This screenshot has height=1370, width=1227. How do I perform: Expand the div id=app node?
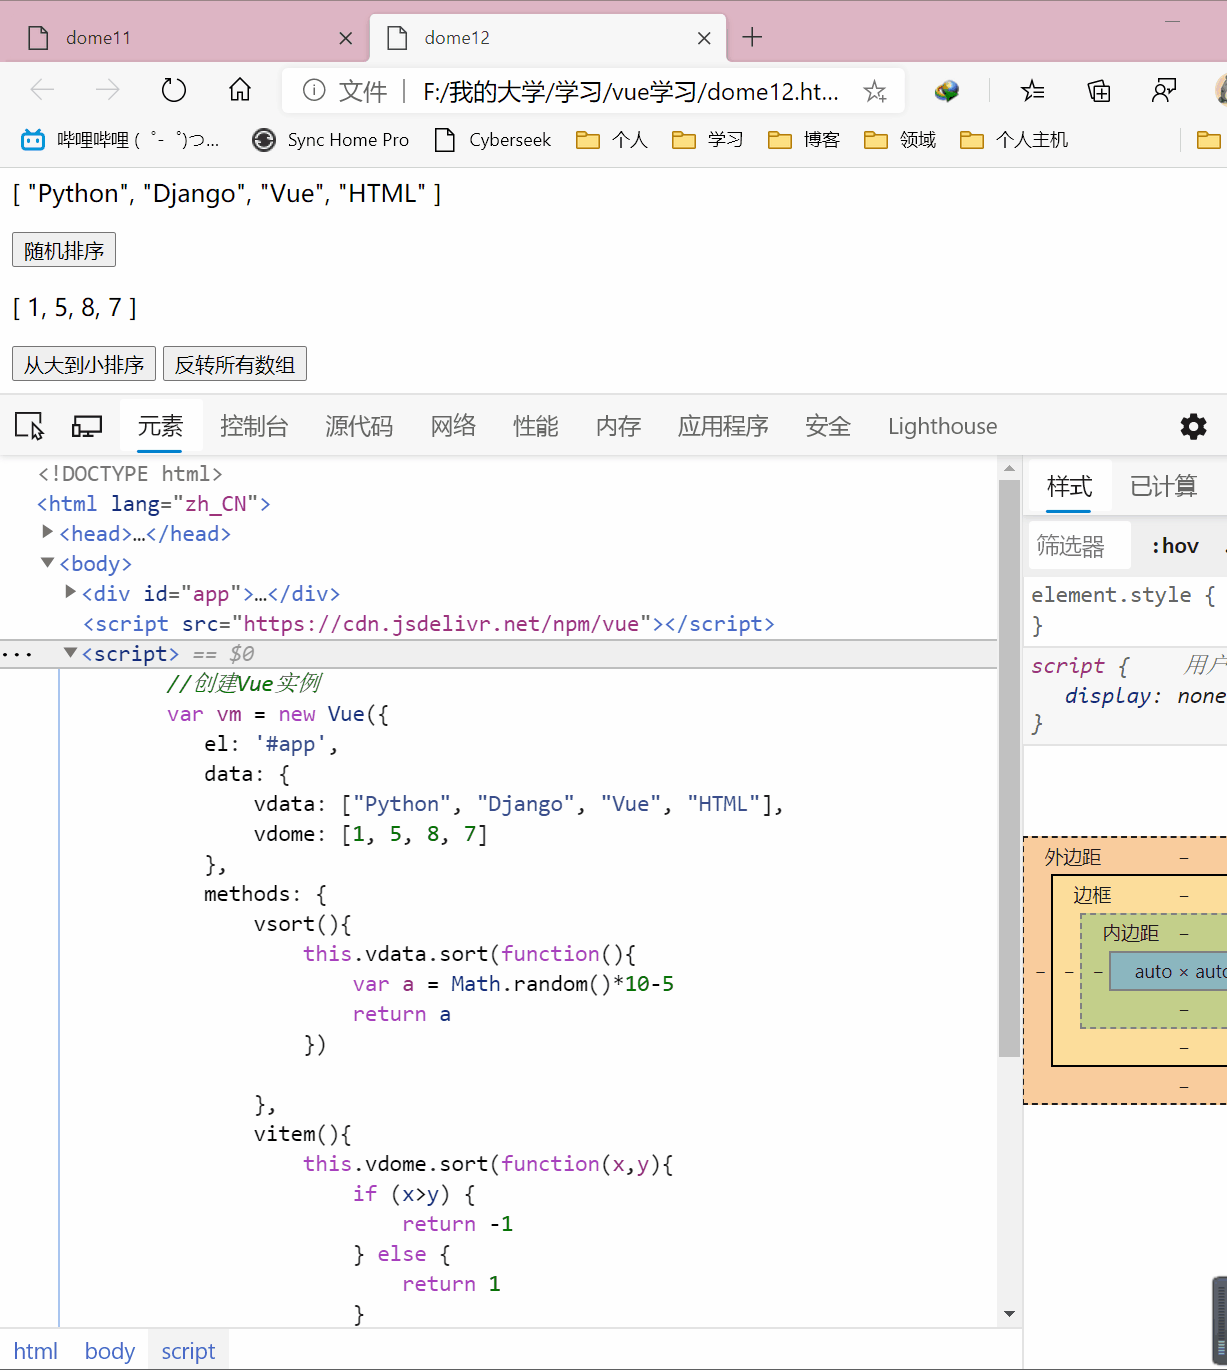[x=70, y=592]
